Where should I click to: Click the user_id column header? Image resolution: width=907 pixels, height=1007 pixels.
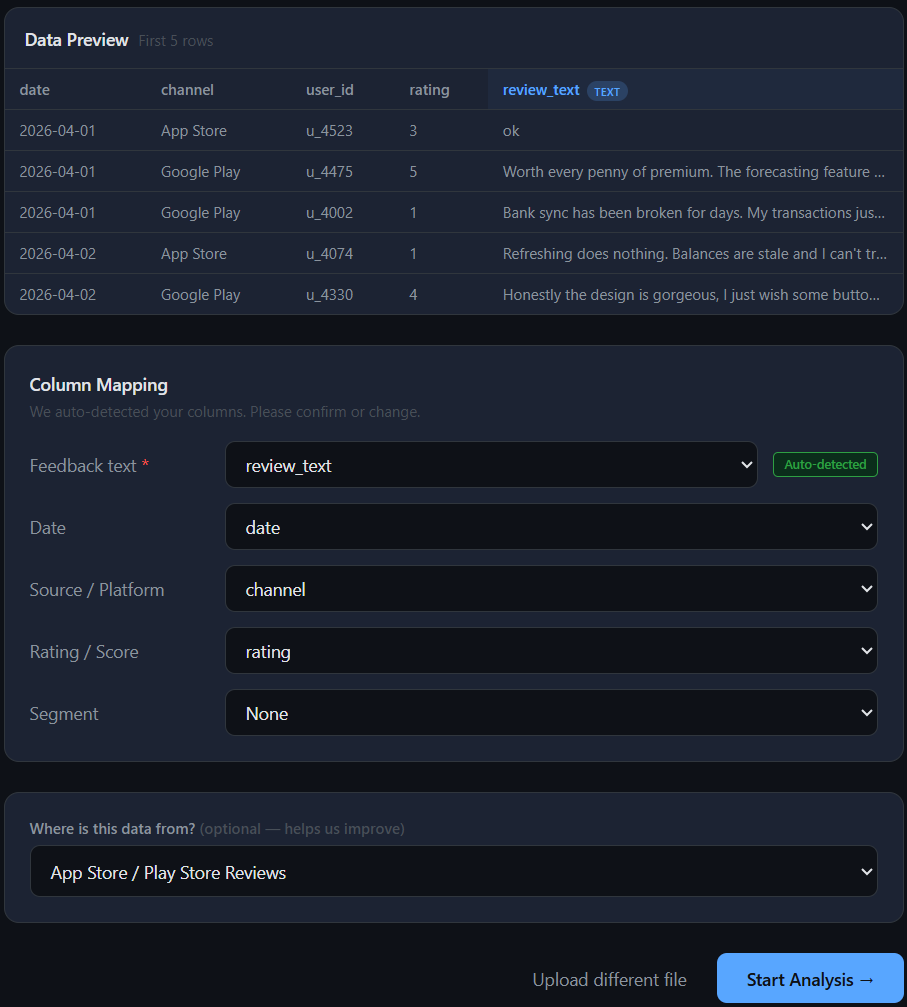coord(330,90)
